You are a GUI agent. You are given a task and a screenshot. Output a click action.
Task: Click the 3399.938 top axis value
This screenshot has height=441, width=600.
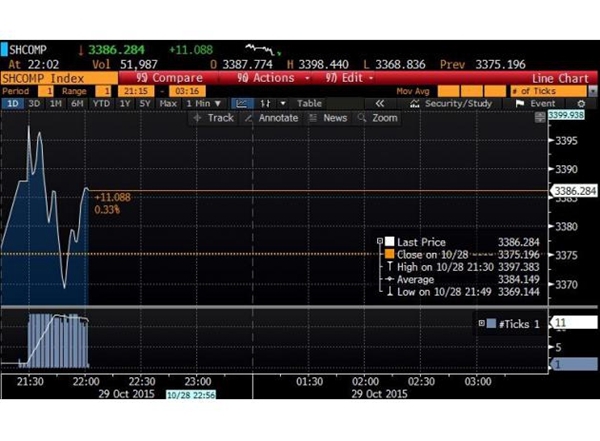click(566, 115)
